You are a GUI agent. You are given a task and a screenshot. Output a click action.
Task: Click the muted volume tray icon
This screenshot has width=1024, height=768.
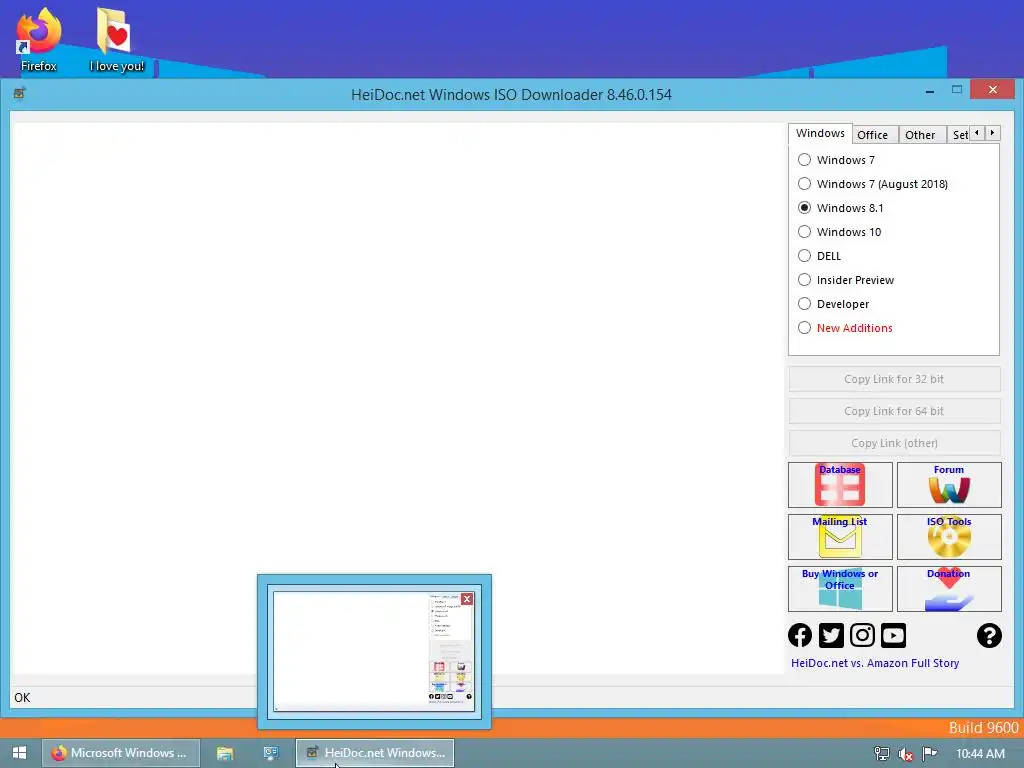[x=906, y=754]
